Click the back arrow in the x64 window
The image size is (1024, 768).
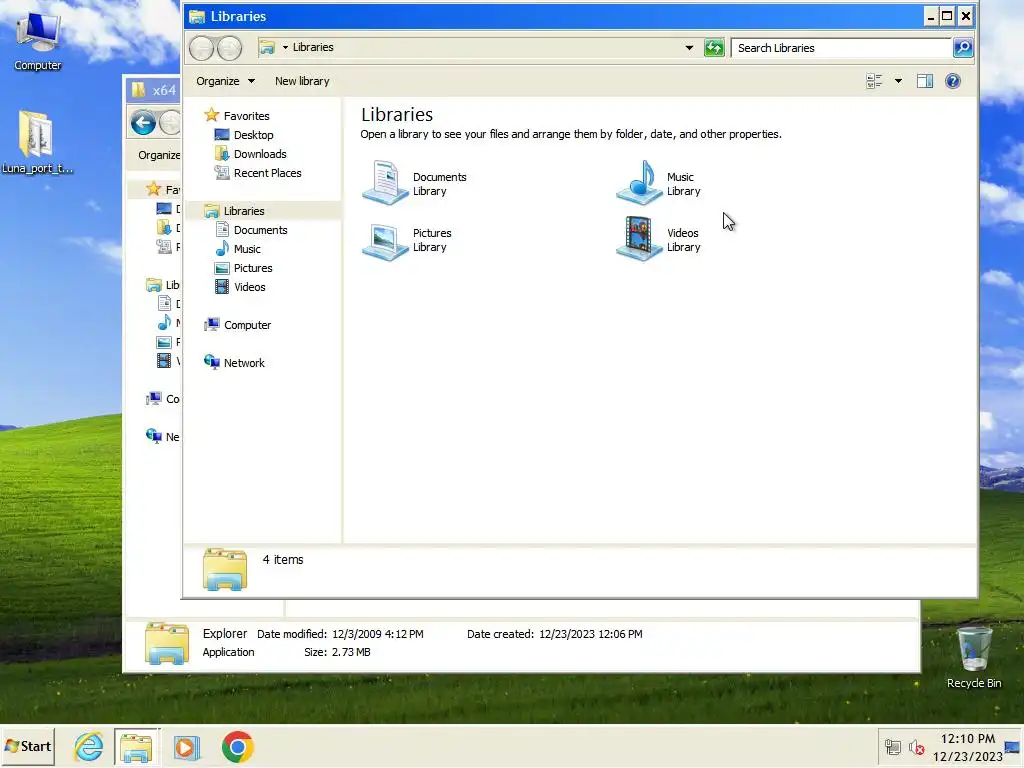point(143,123)
